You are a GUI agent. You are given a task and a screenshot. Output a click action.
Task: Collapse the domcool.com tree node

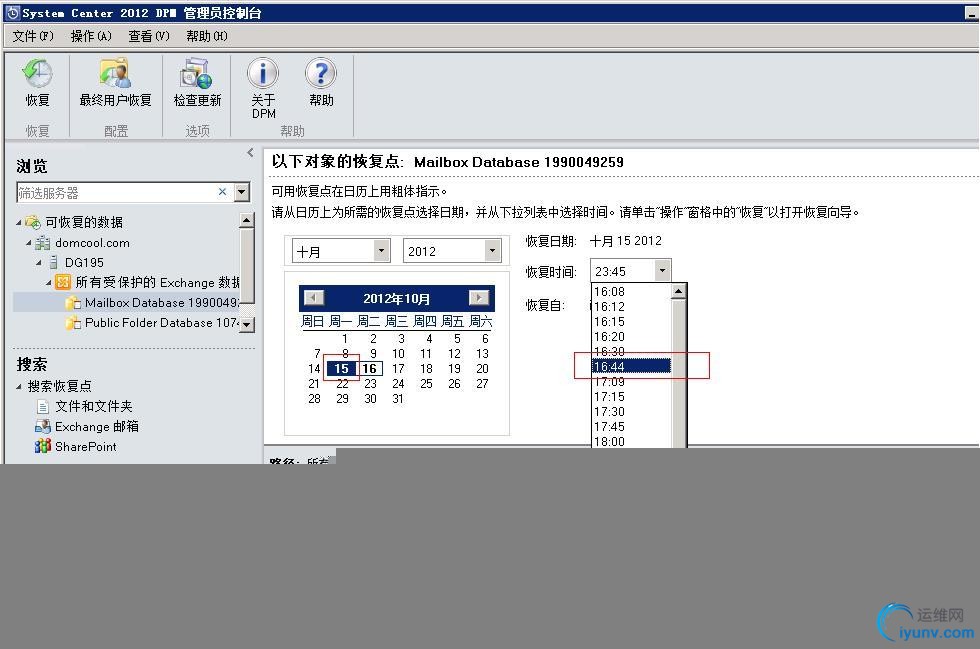29,243
